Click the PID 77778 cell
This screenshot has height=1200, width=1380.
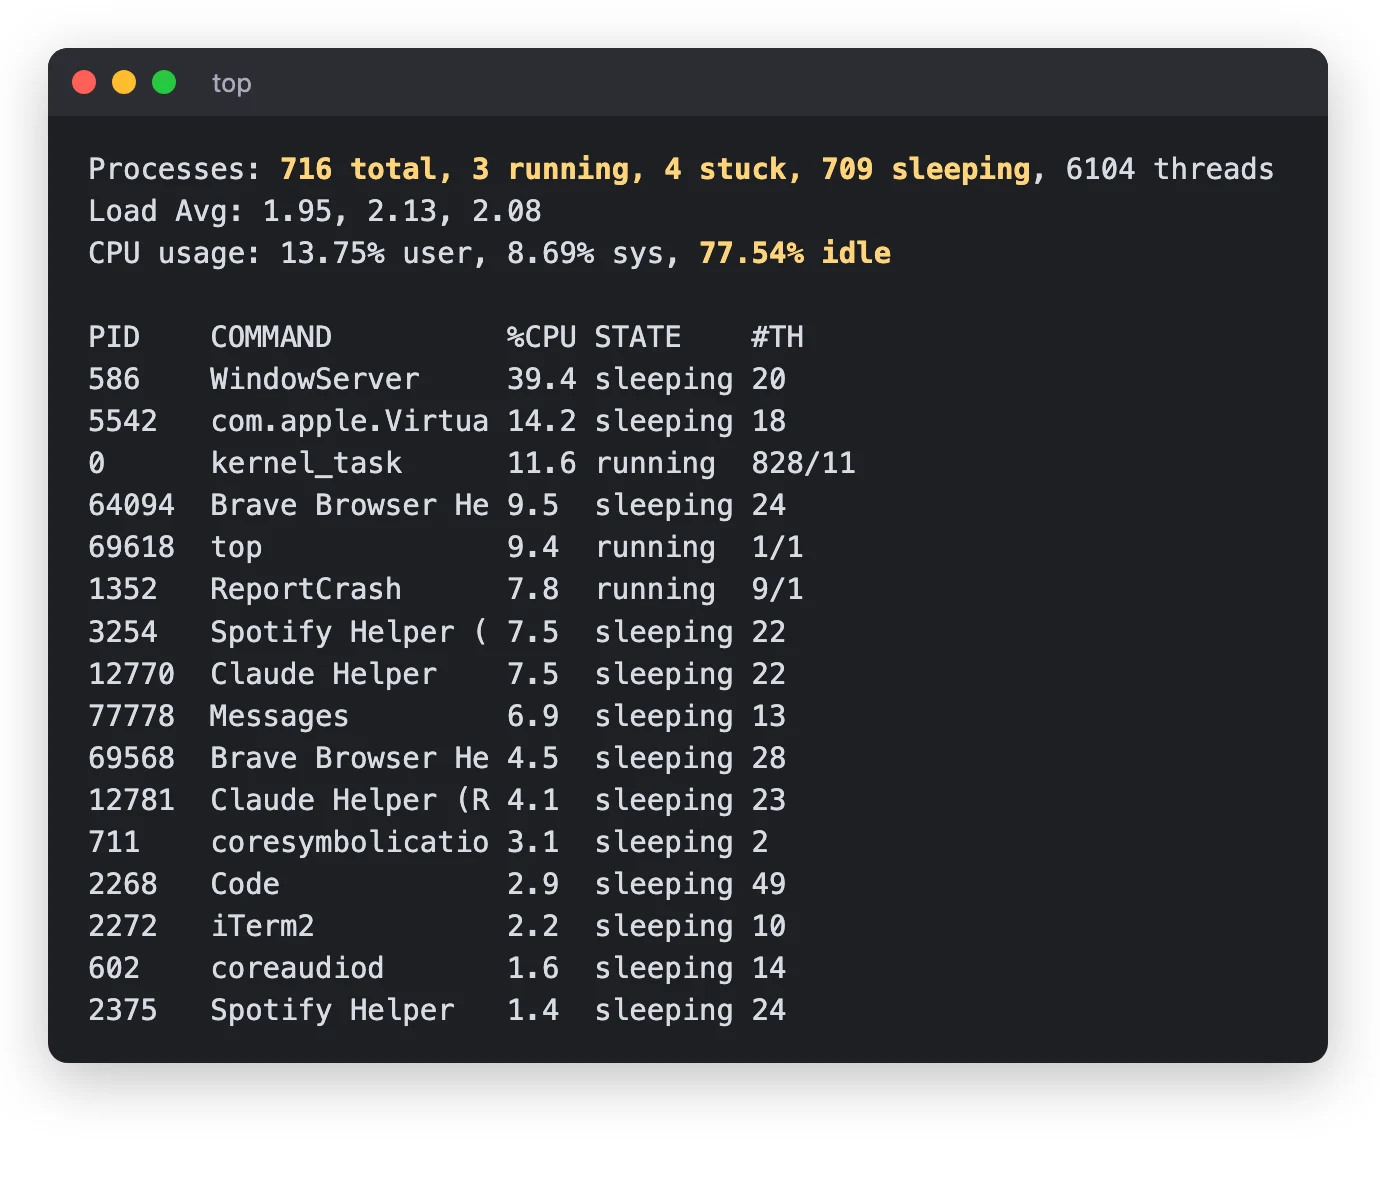[x=131, y=716]
